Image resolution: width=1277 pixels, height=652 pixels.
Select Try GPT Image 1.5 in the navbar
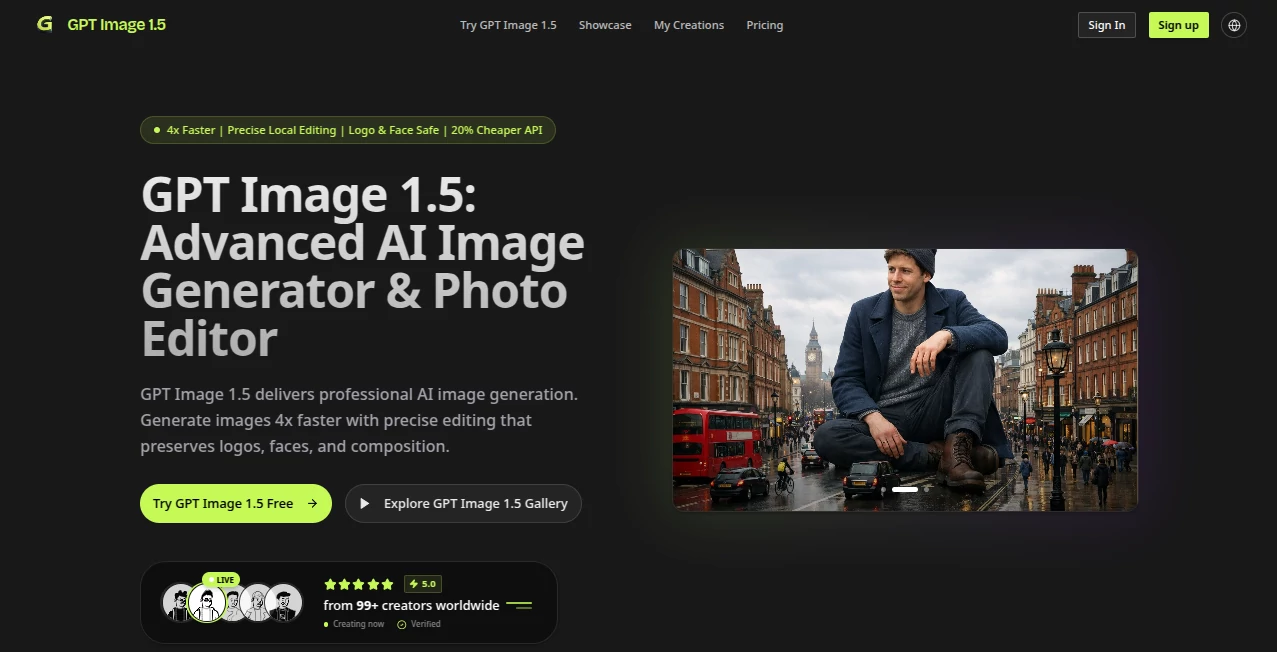(508, 25)
